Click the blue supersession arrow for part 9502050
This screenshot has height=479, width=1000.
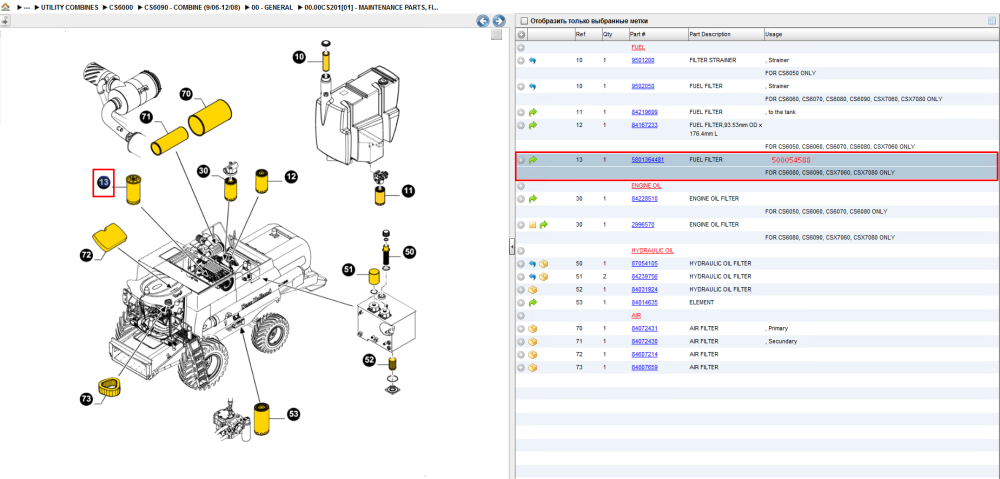(533, 86)
